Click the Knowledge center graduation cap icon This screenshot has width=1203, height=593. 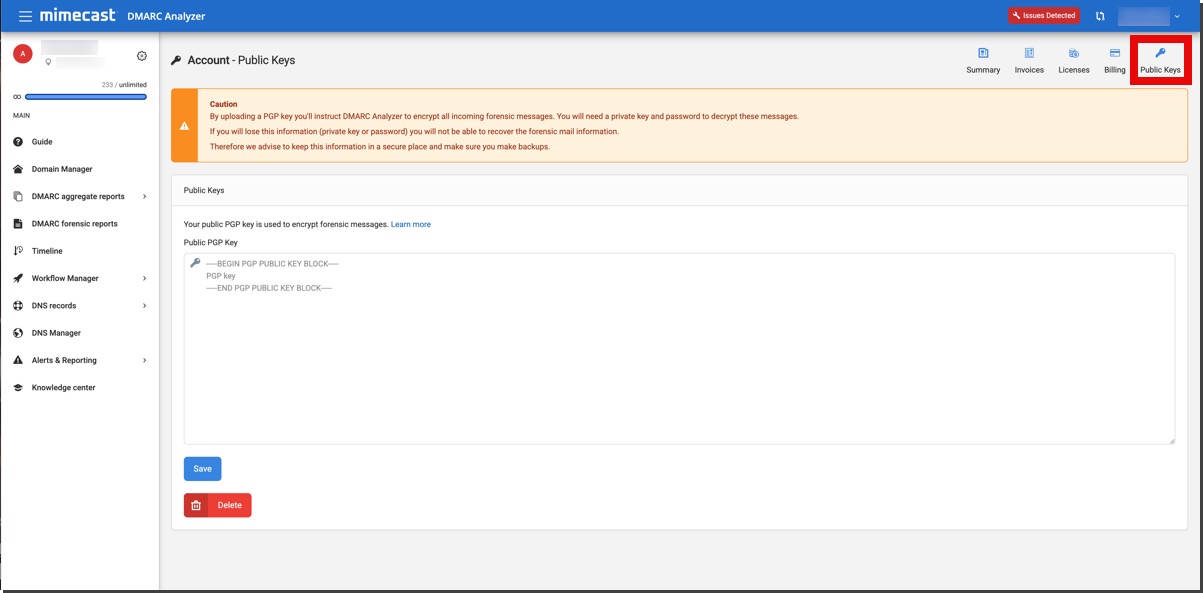click(x=18, y=387)
